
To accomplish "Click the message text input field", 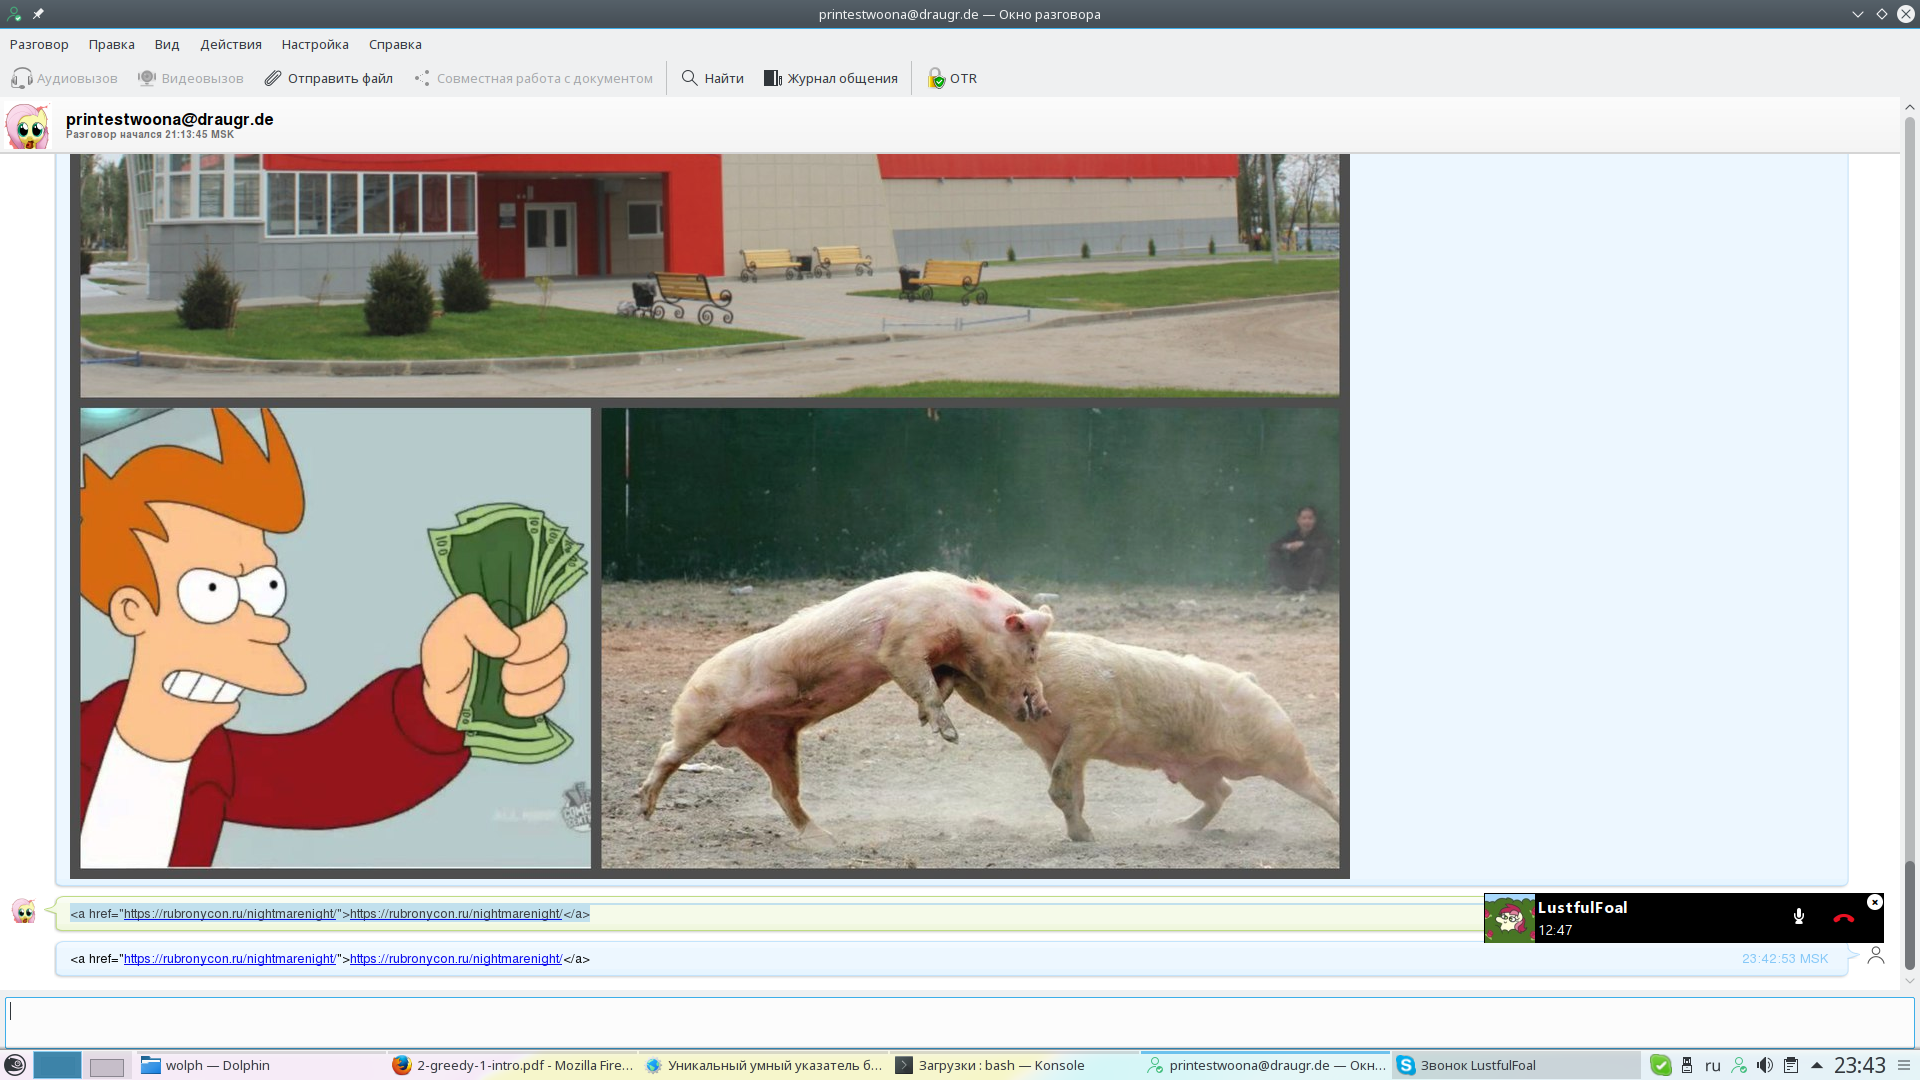I will 959,1021.
